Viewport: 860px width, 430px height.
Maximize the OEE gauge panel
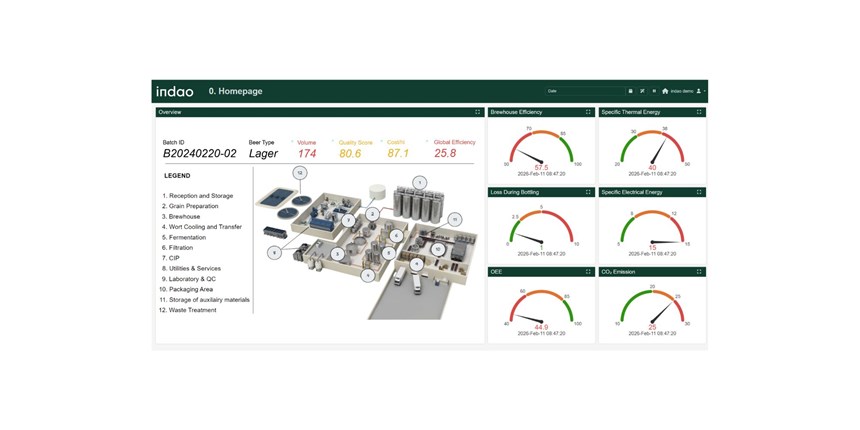[x=588, y=272]
